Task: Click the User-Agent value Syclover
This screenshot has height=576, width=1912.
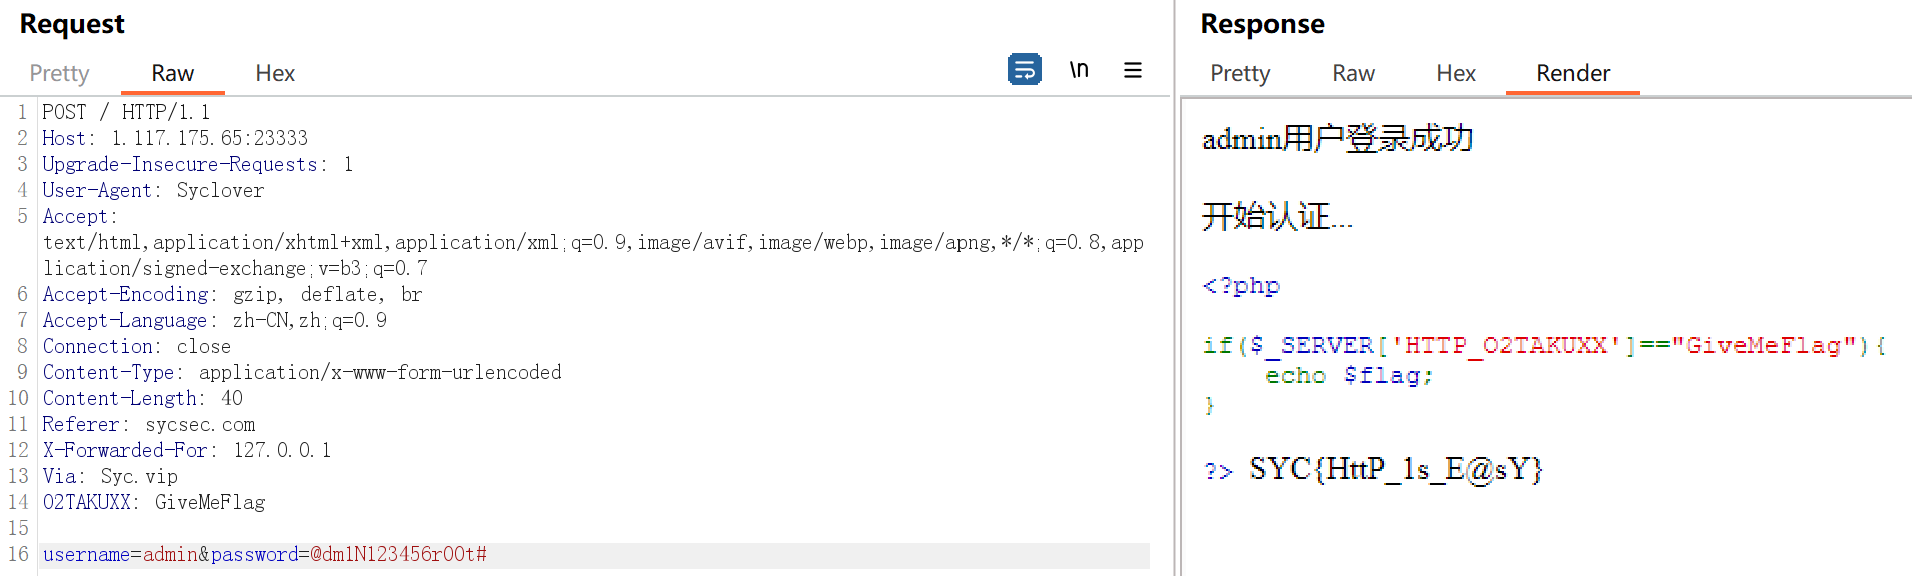Action: [x=220, y=190]
